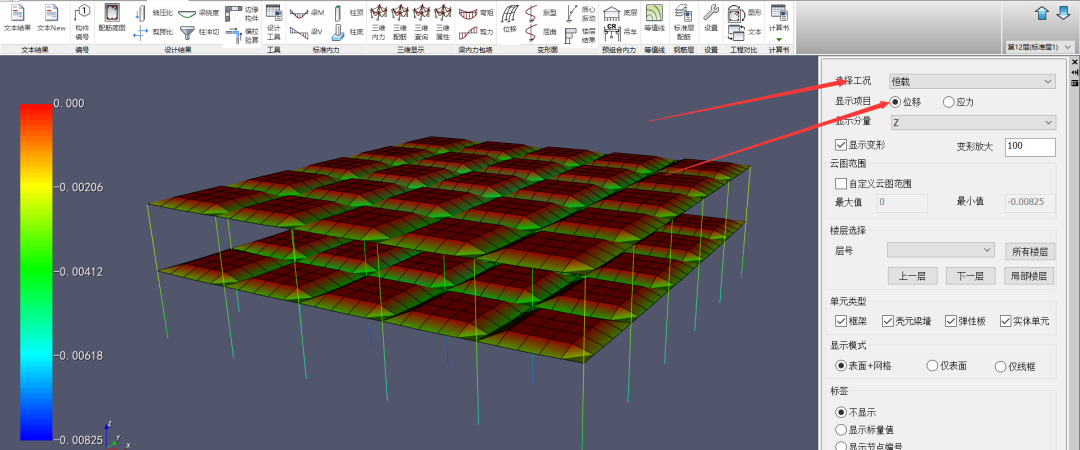Screen dimensions: 1080x450
Task: Open 标准层配筋 standard floor reinforcement
Action: (x=683, y=22)
